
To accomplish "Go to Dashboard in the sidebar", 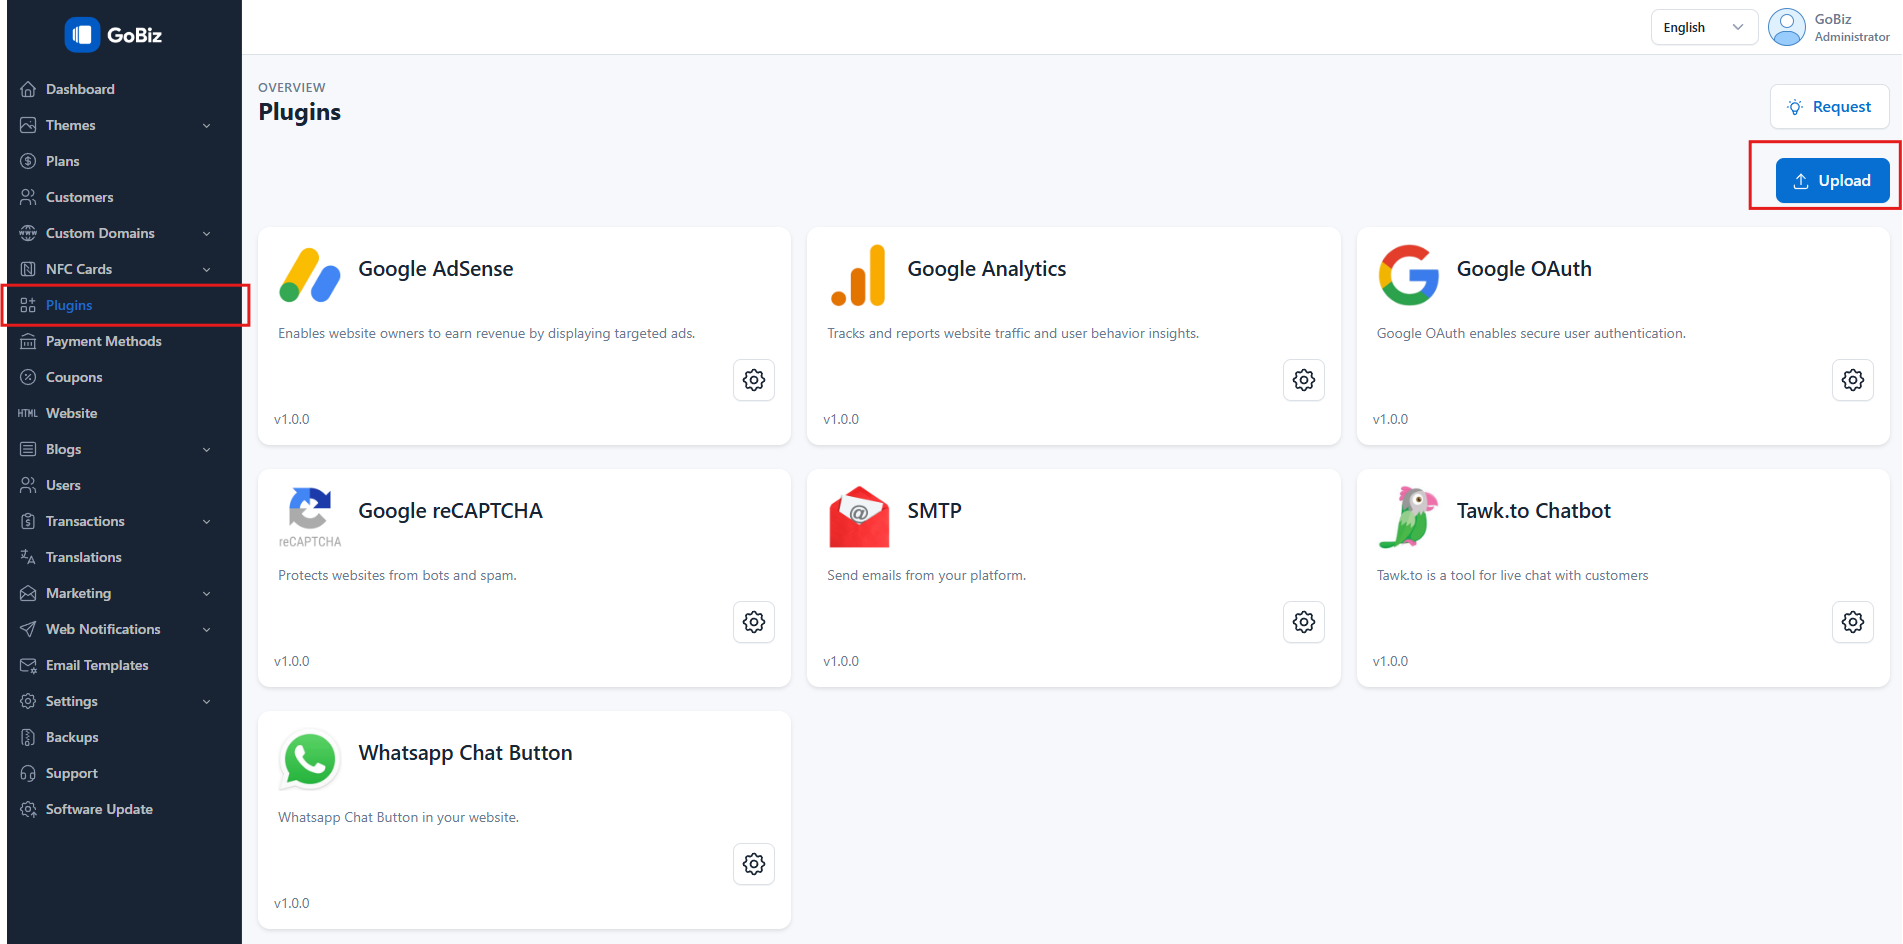I will tap(80, 89).
